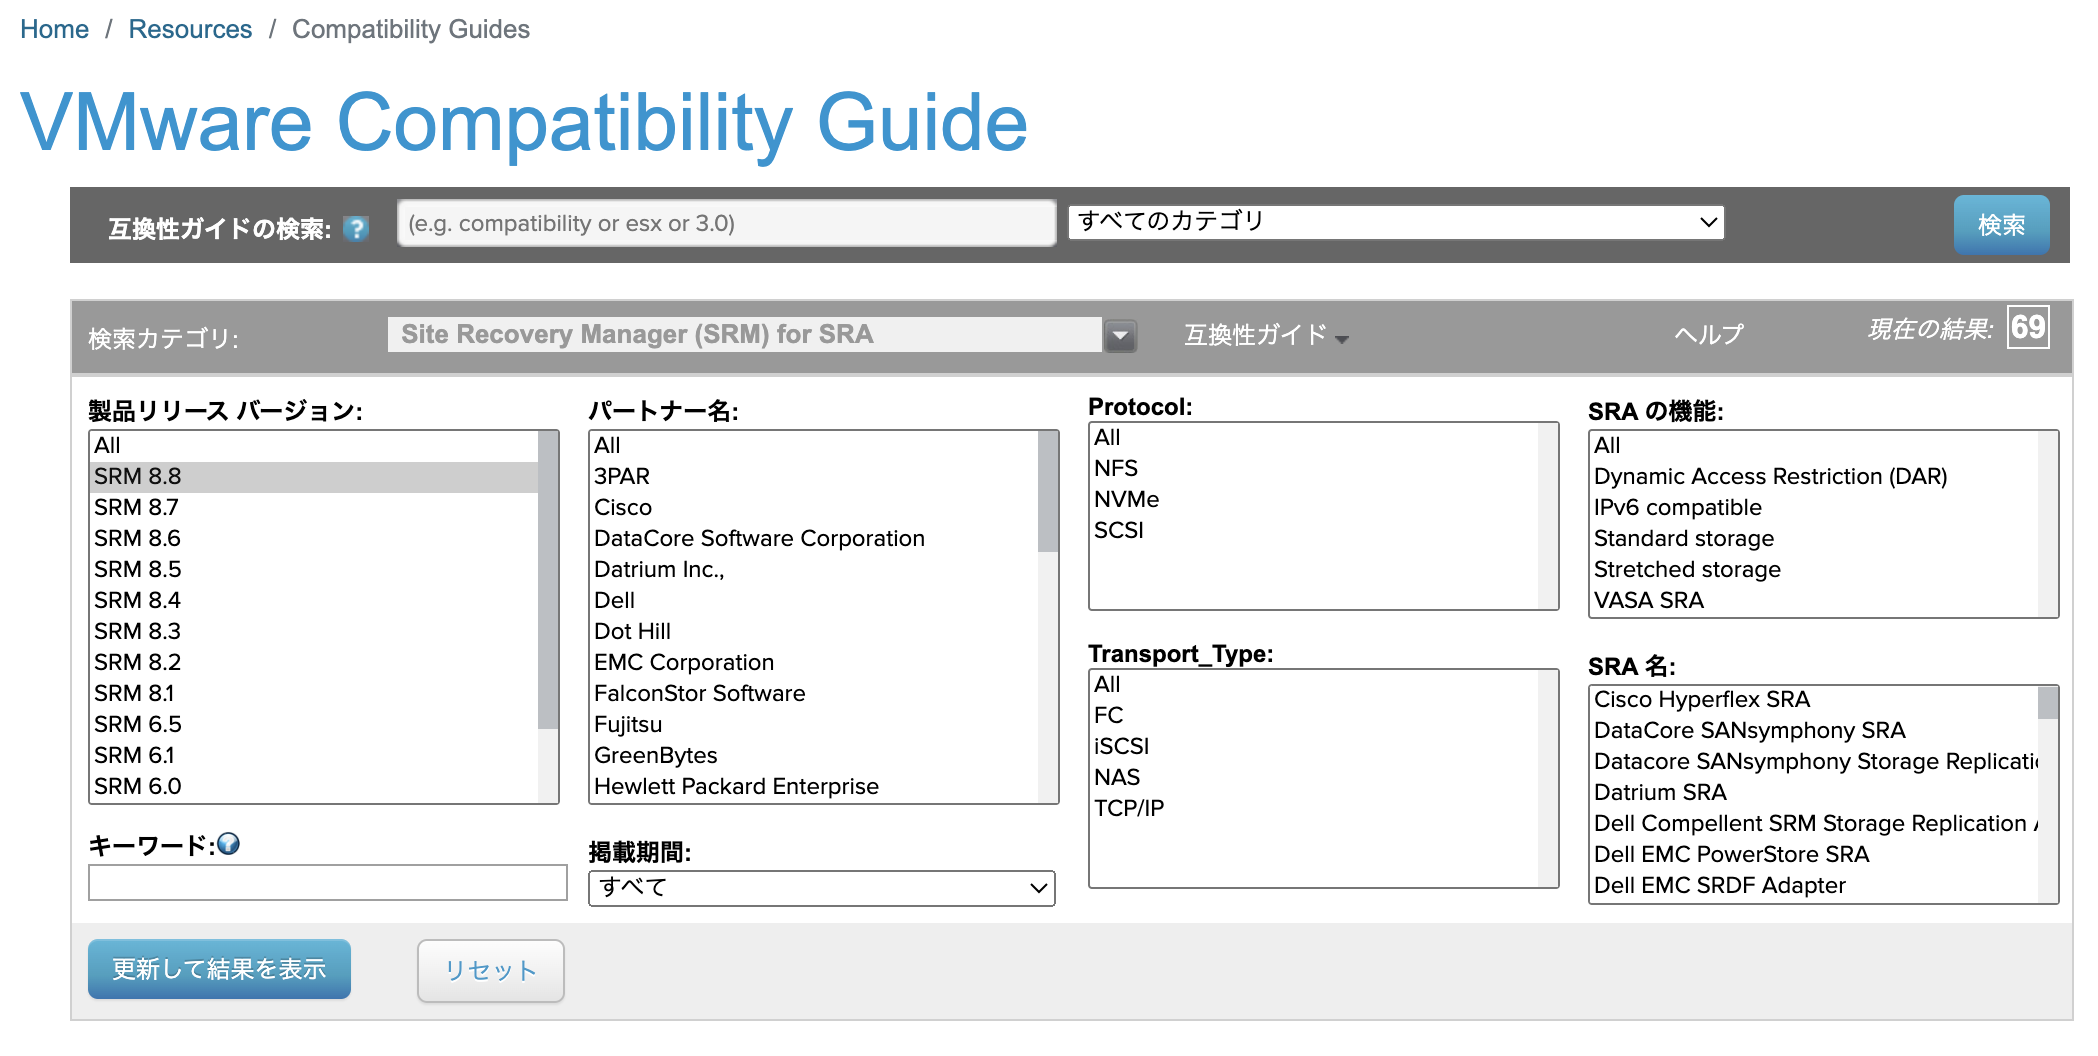Select Cisco Hyperflex SRA in SRA name list
2098x1056 pixels.
[1814, 699]
